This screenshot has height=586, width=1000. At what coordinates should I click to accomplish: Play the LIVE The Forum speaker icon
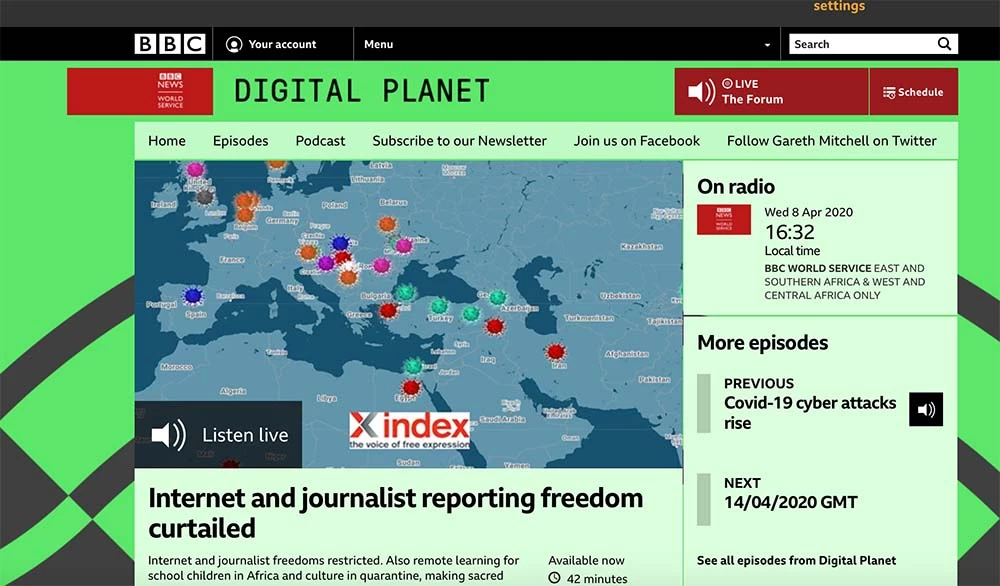pyautogui.click(x=701, y=92)
